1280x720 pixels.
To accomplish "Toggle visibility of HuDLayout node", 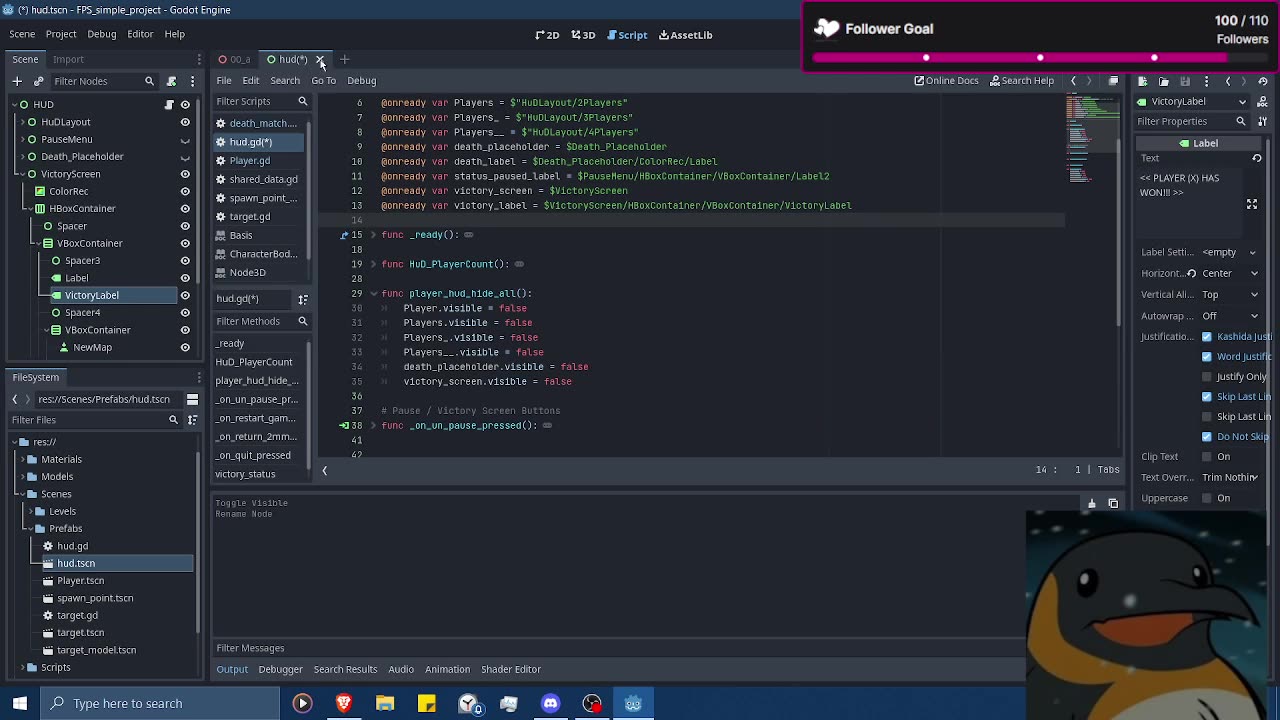I will [x=185, y=122].
